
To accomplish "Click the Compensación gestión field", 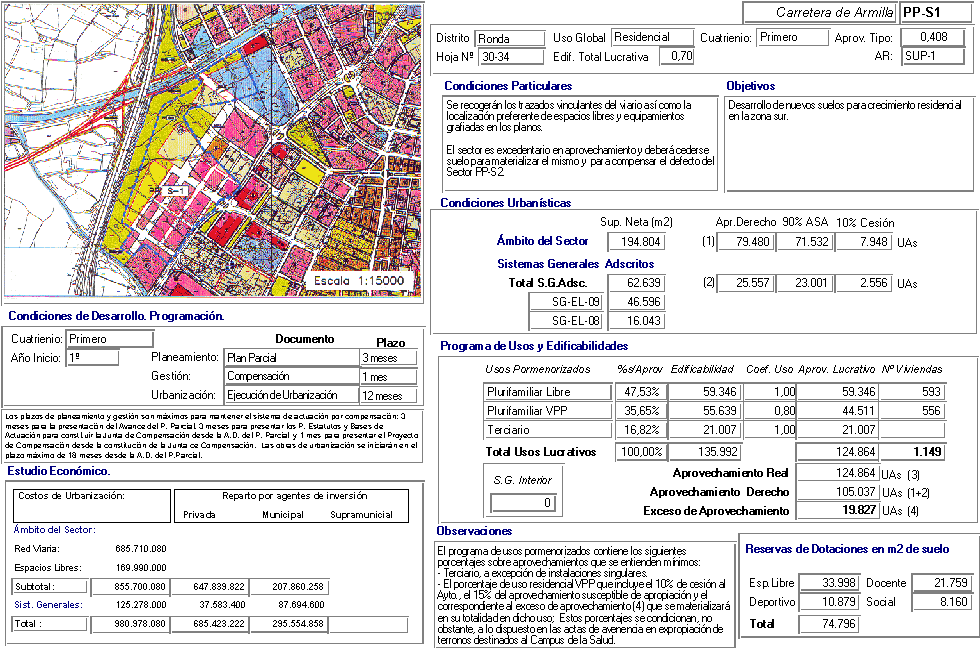I will pos(290,376).
